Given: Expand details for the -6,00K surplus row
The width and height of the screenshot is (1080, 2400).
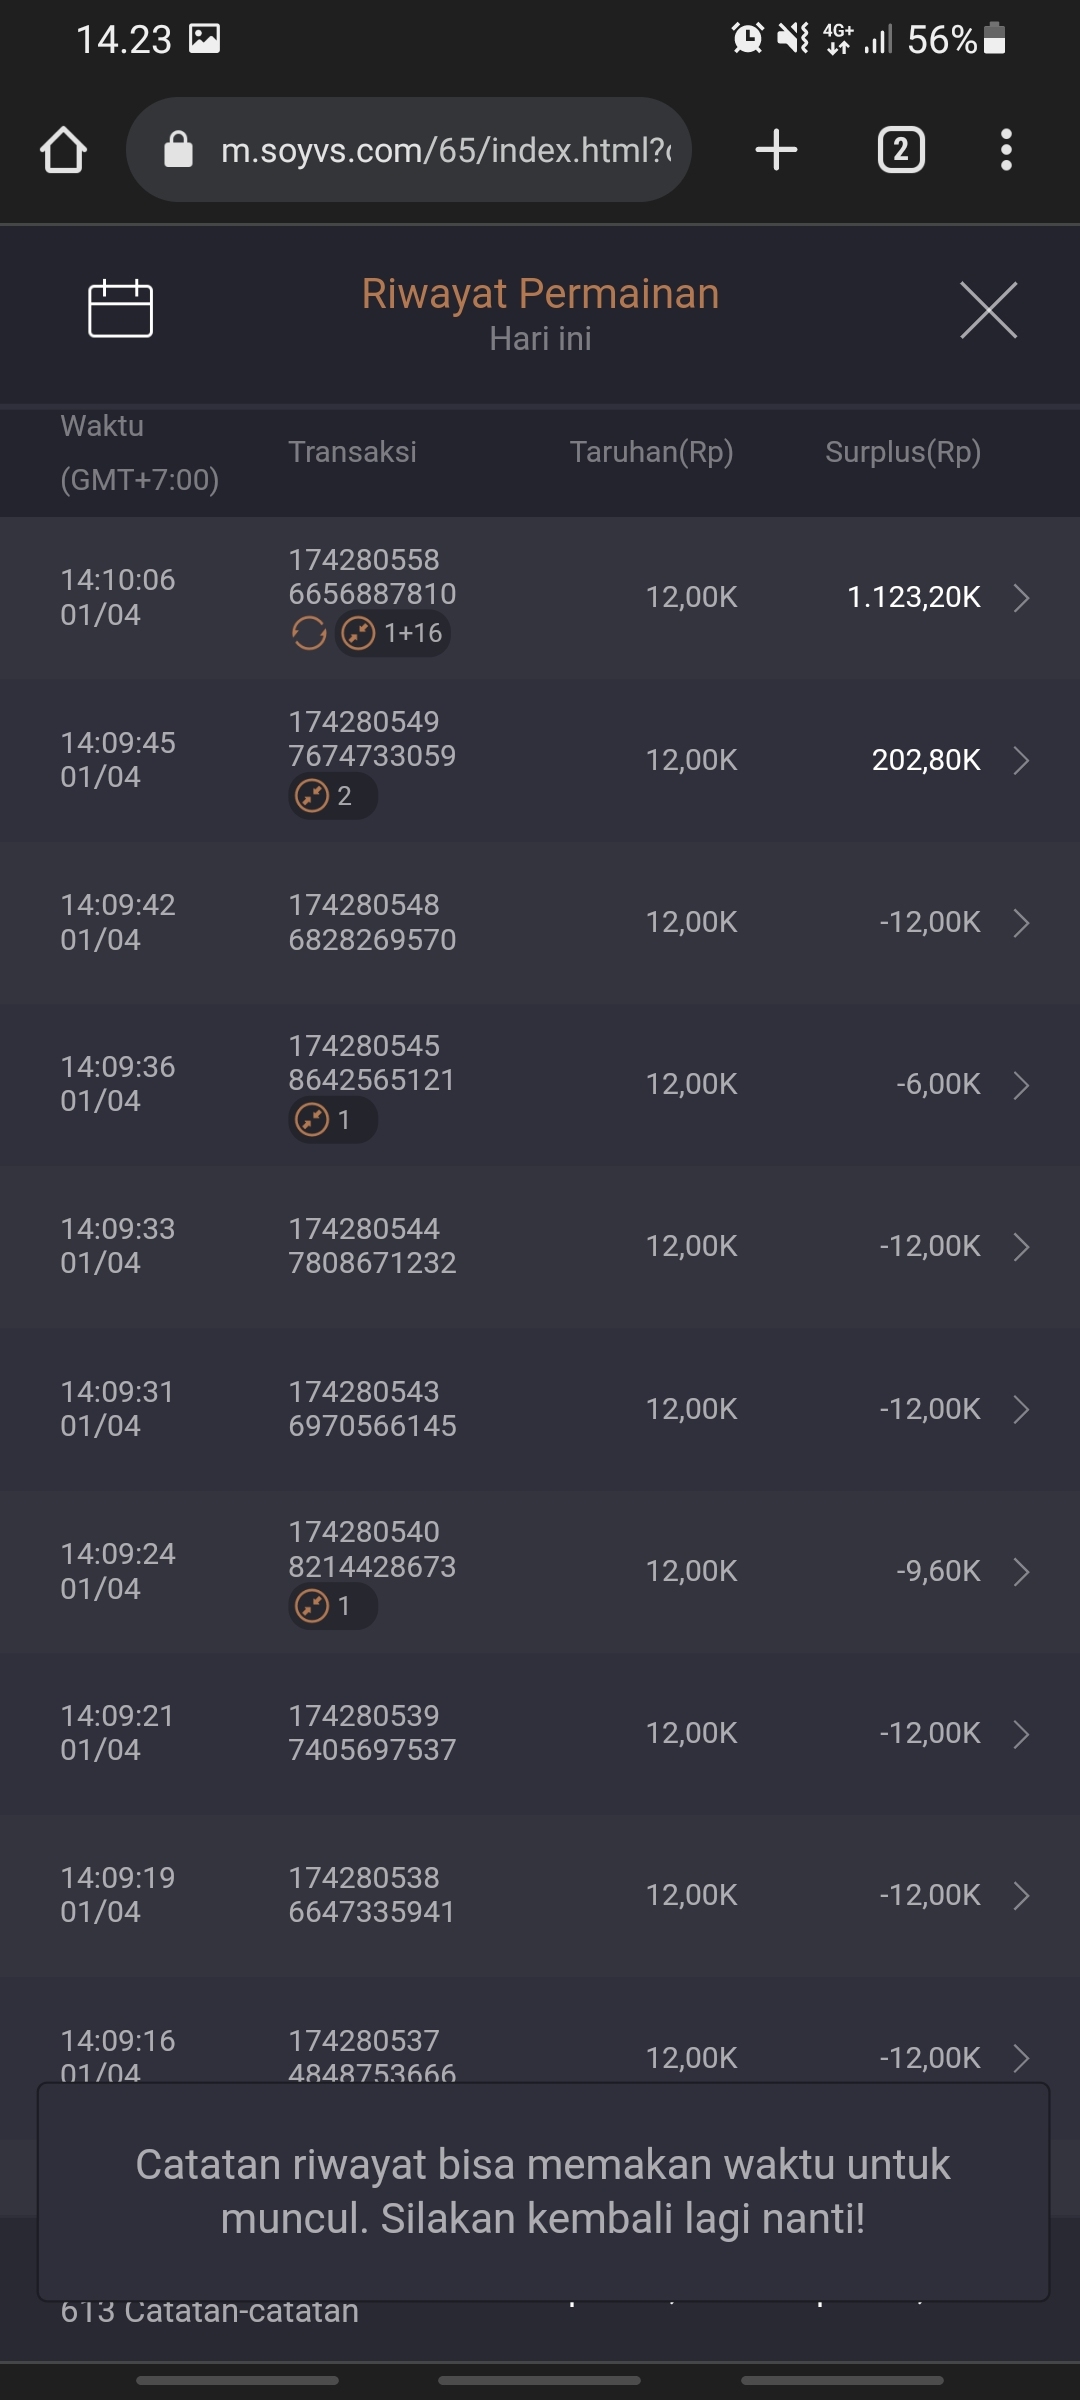Looking at the screenshot, I should [1021, 1085].
